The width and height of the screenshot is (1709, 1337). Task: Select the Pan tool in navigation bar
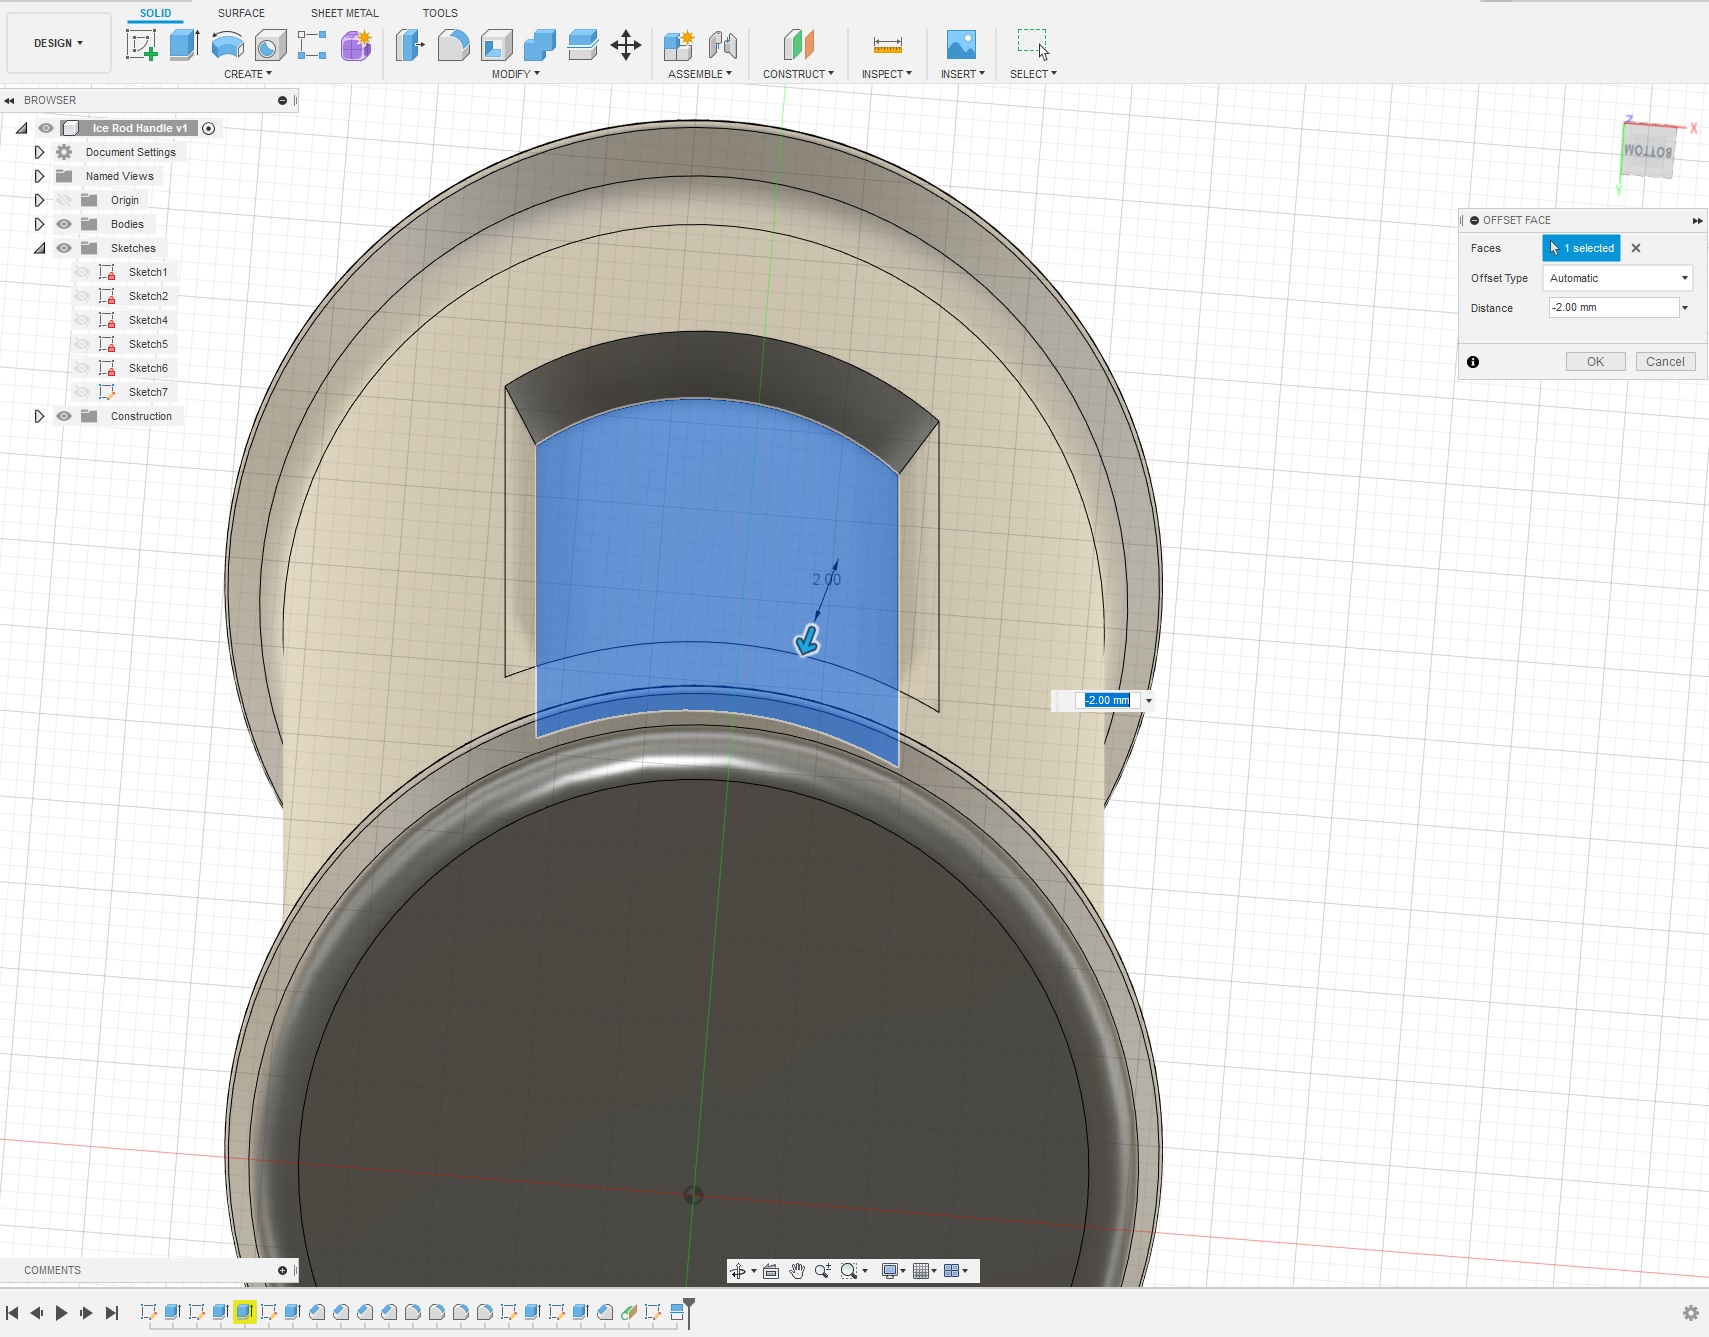click(797, 1270)
